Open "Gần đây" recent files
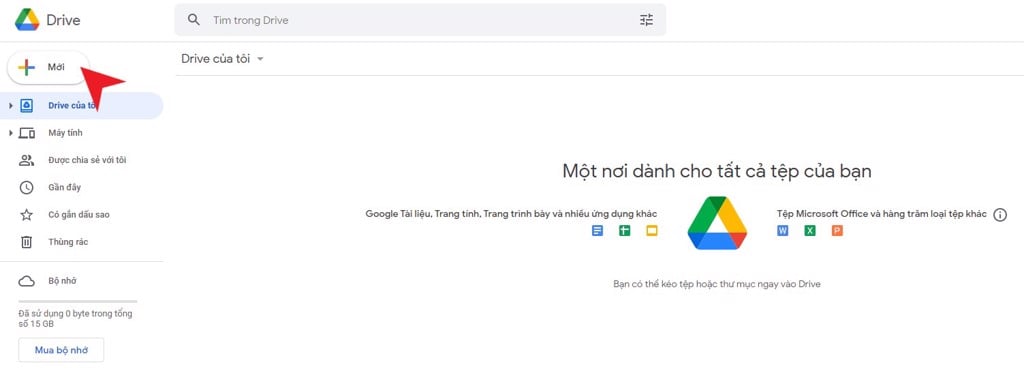This screenshot has width=1024, height=382. click(65, 187)
